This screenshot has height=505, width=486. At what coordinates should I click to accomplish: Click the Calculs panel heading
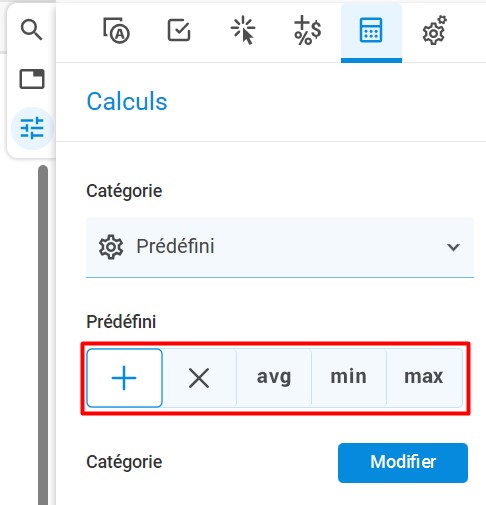[x=127, y=101]
